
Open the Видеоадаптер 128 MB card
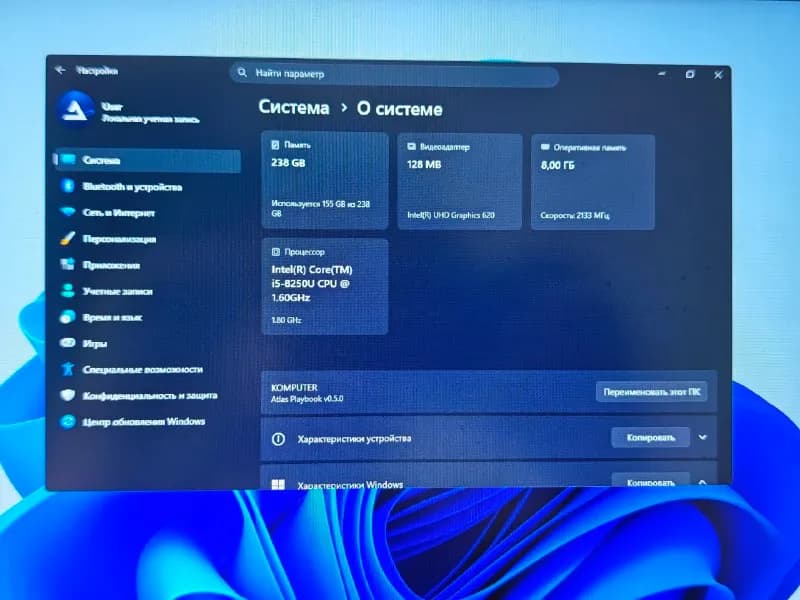point(460,182)
